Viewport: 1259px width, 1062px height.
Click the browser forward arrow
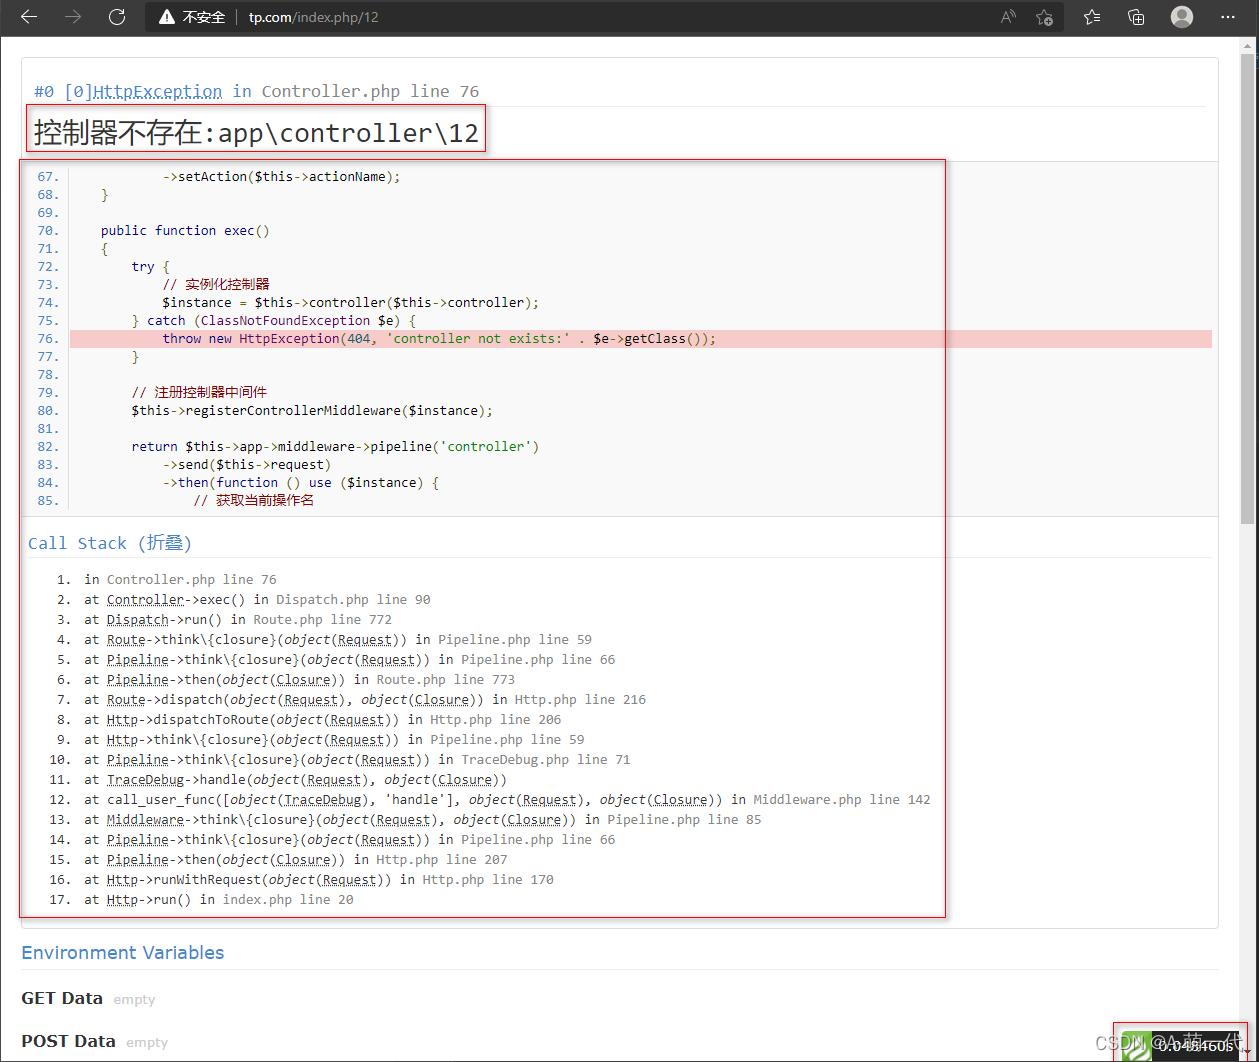(x=73, y=17)
